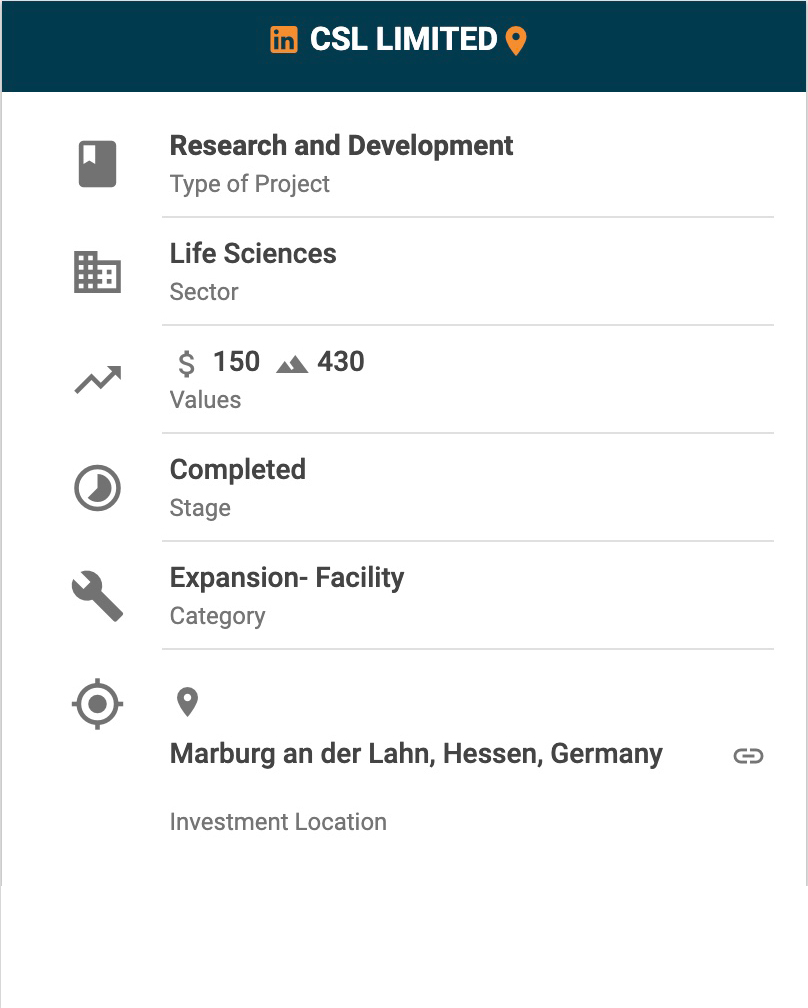Click the wrench icon beside Category
Screen dimensions: 808x1008
tap(98, 596)
